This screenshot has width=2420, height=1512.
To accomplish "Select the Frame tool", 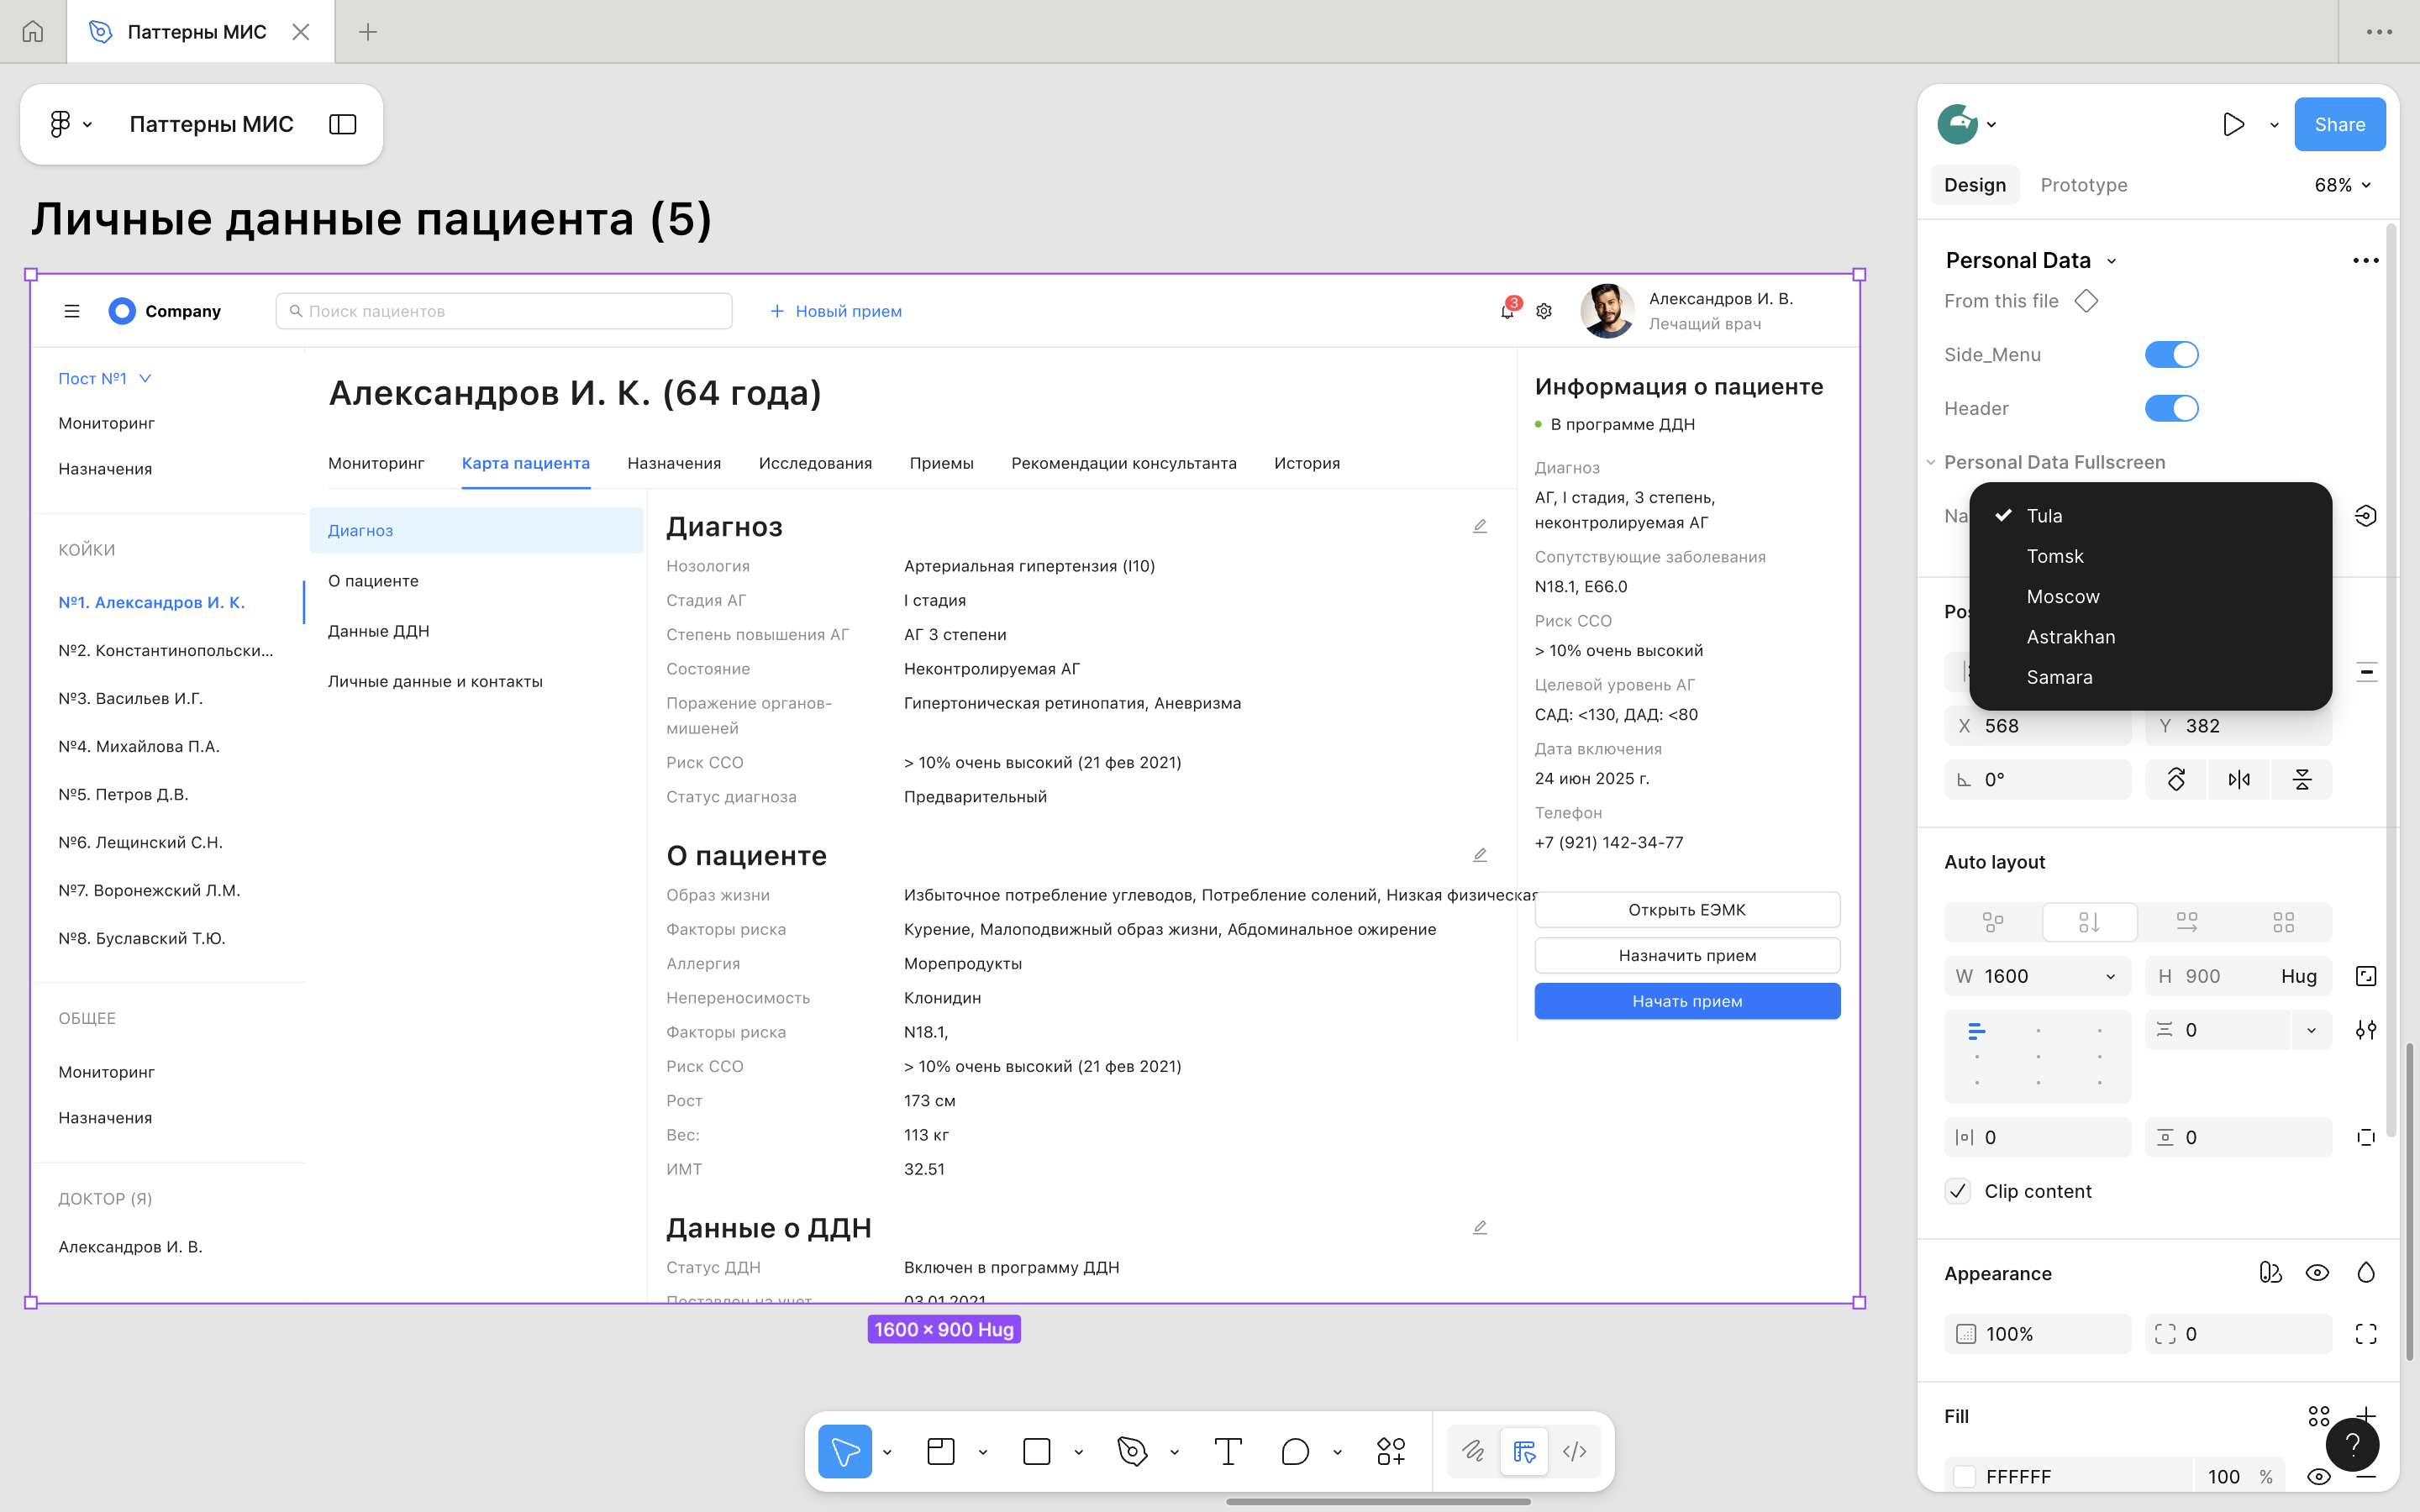I will coord(941,1451).
